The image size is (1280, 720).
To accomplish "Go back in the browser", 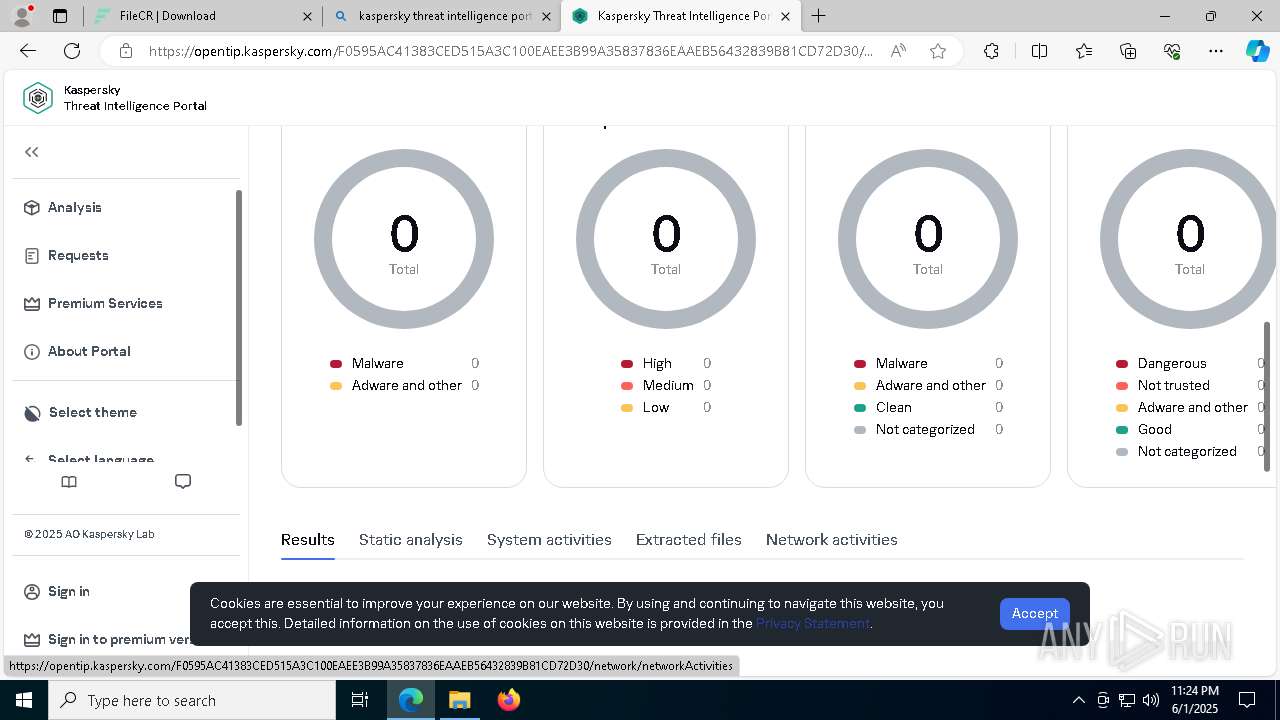I will pyautogui.click(x=28, y=51).
